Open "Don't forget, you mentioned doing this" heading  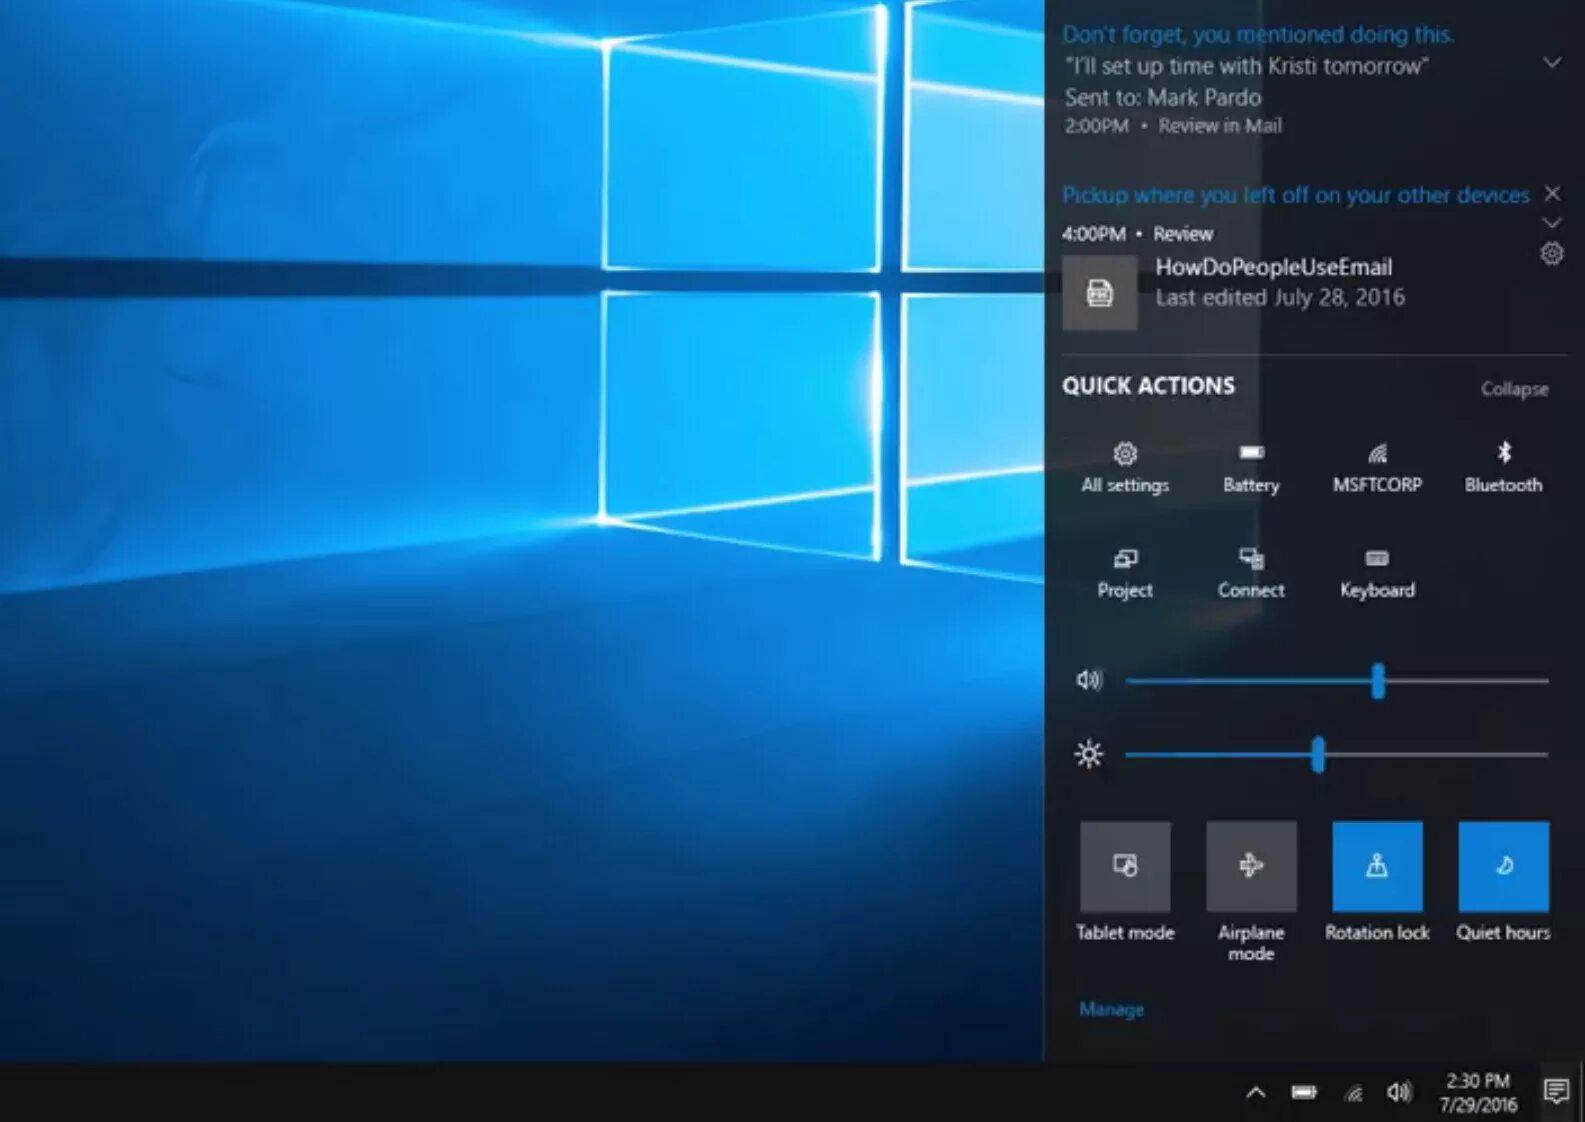(x=1258, y=34)
